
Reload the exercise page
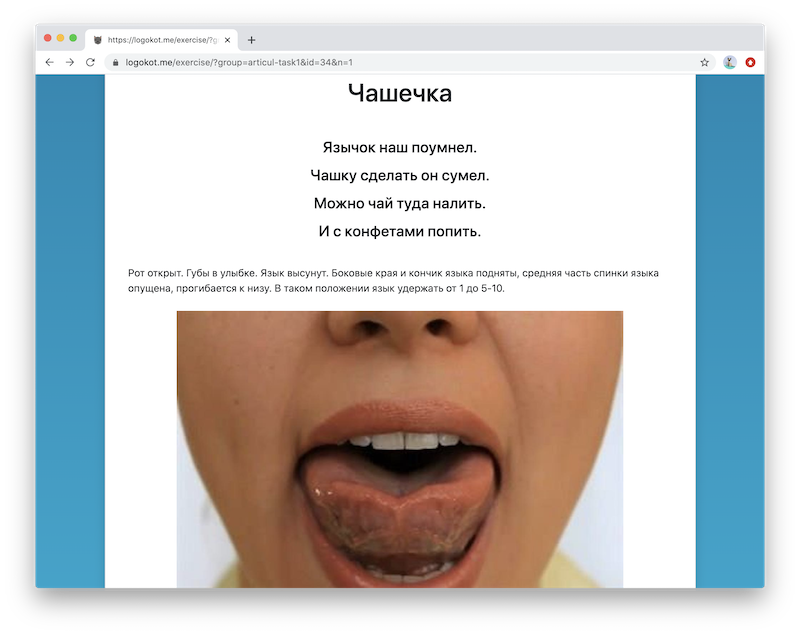pyautogui.click(x=91, y=61)
